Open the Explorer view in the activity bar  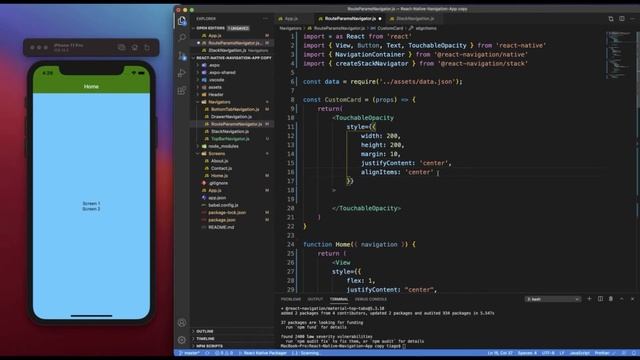coord(182,21)
